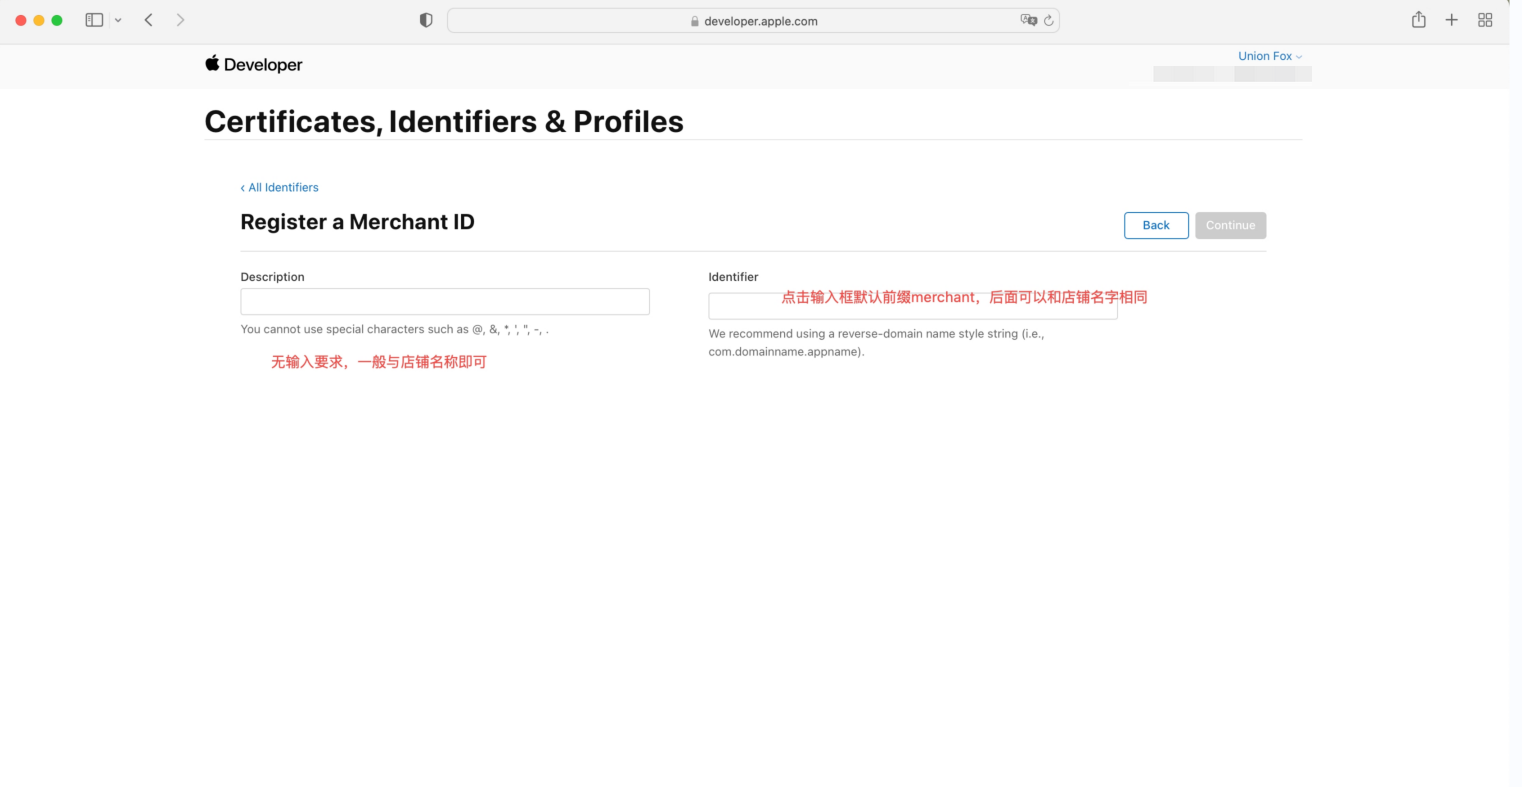Go to All Identifiers link

(279, 187)
